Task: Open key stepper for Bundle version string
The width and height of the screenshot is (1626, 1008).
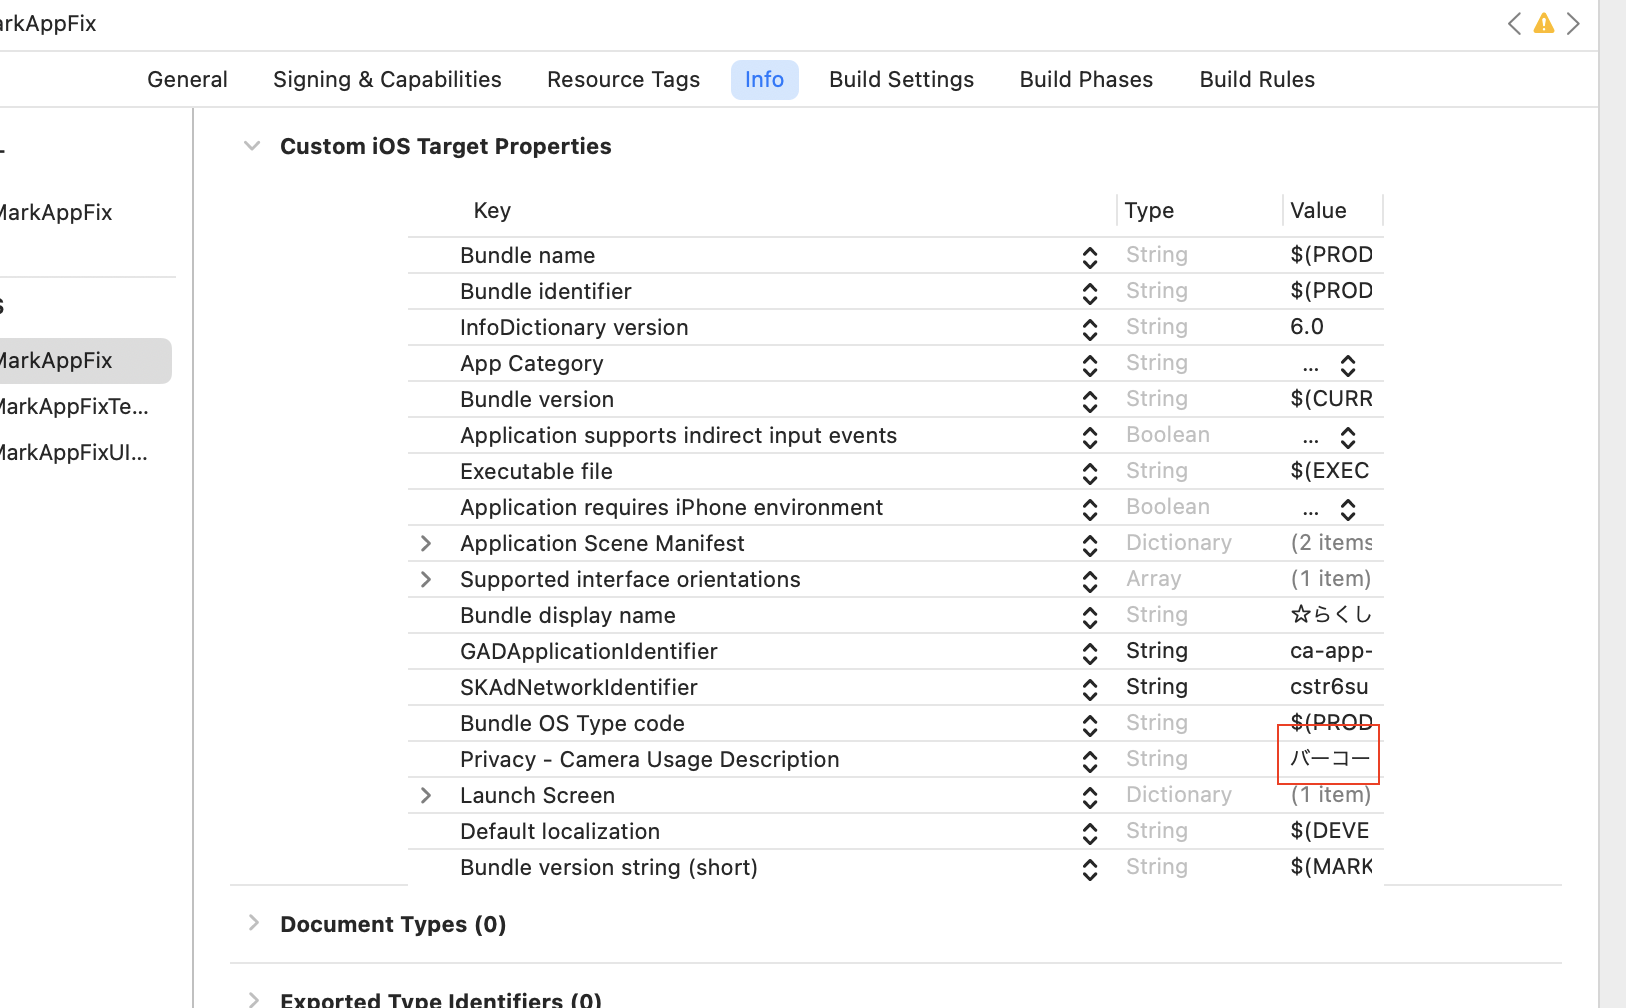Action: 1090,869
